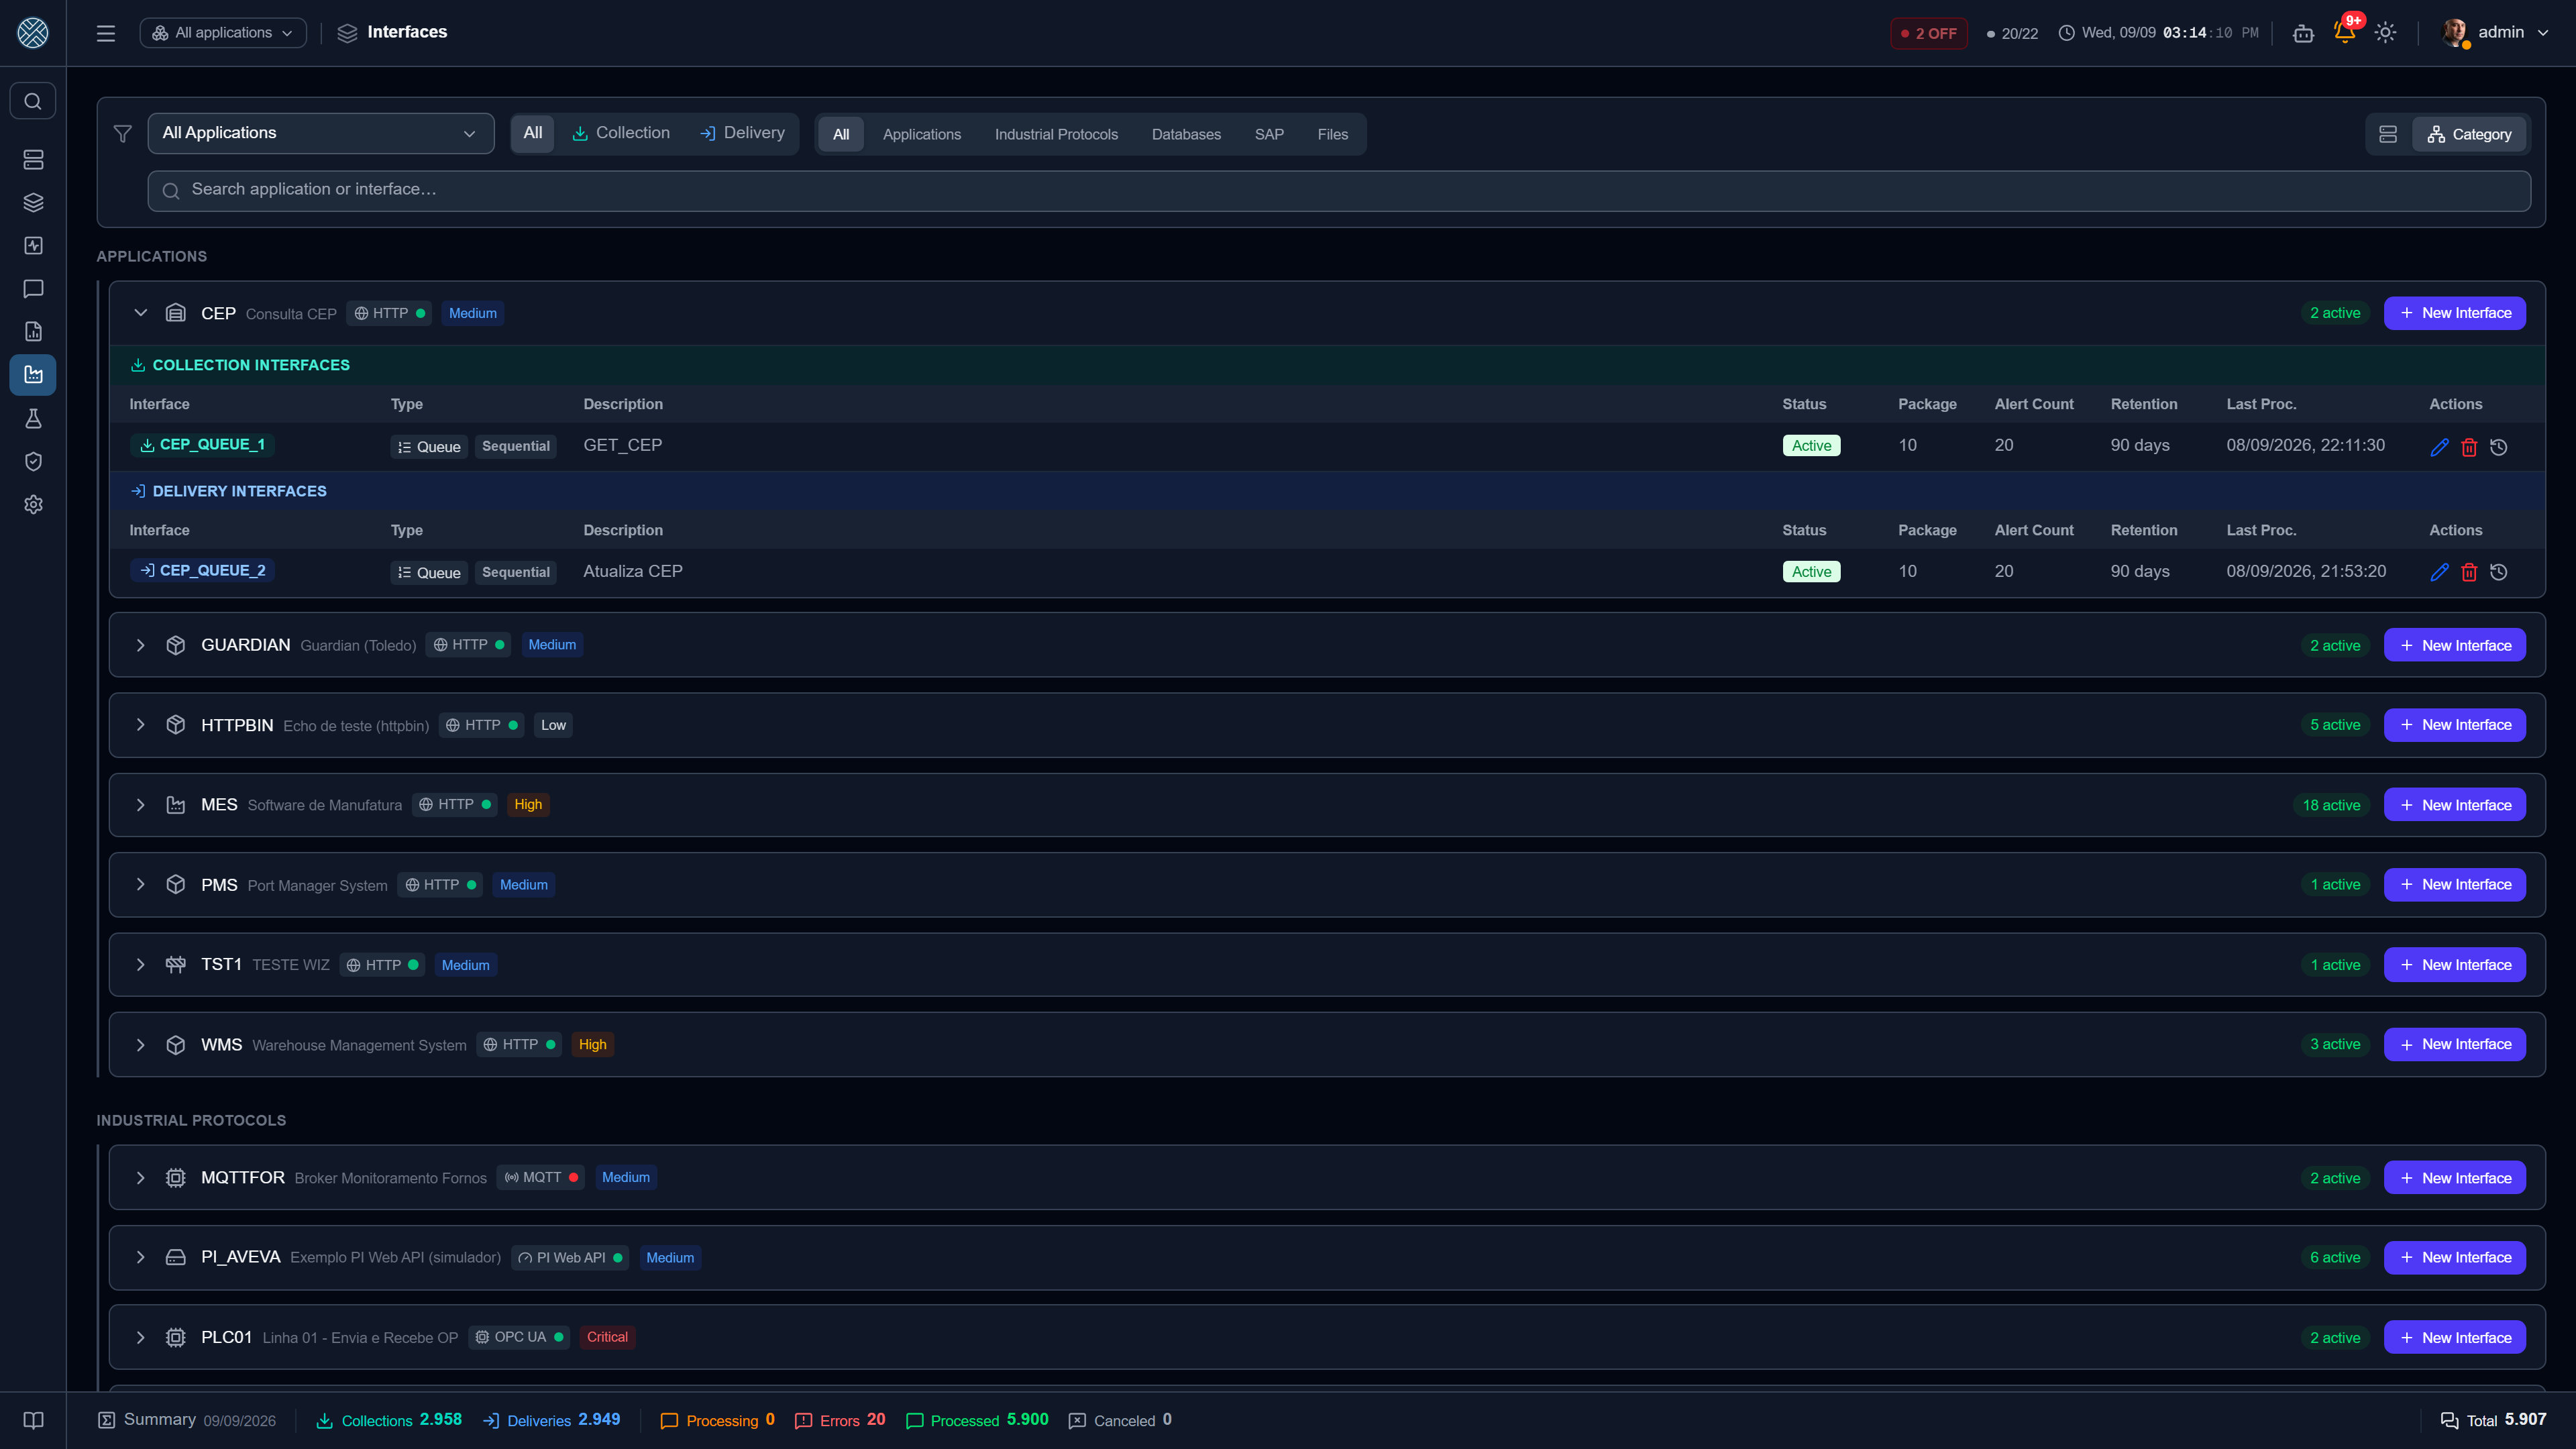Switch theme with the sun icon
The image size is (2576, 1449).
pyautogui.click(x=2385, y=32)
